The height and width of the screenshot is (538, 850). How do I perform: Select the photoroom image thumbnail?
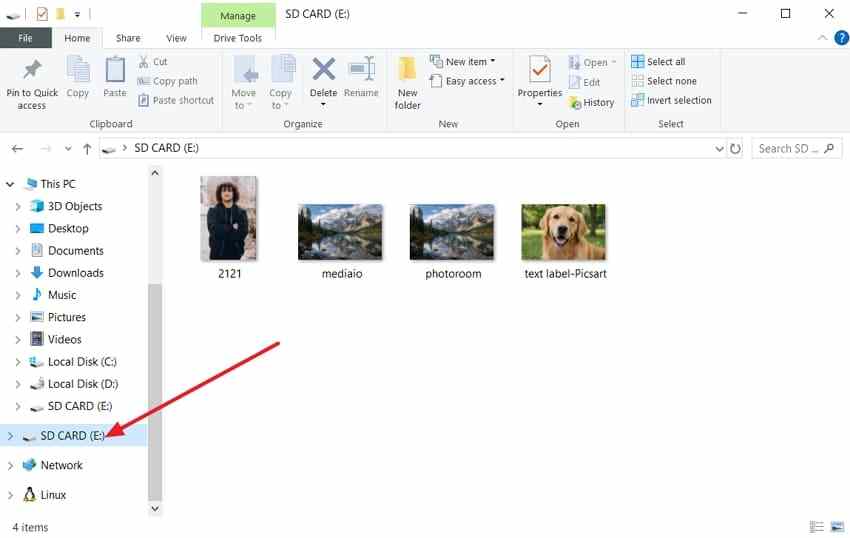452,232
